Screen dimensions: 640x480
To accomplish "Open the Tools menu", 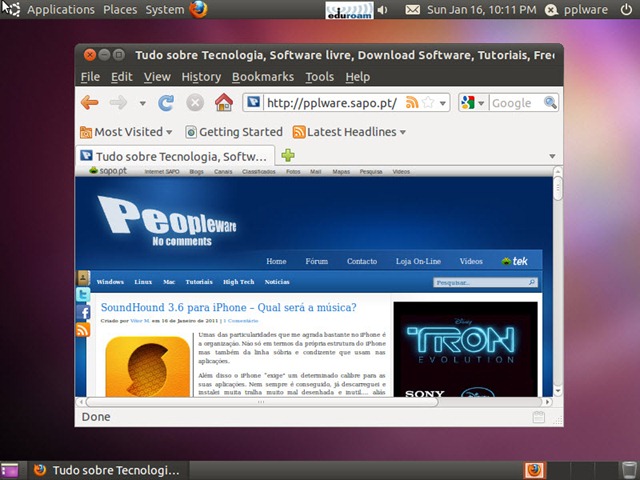I will [x=320, y=77].
